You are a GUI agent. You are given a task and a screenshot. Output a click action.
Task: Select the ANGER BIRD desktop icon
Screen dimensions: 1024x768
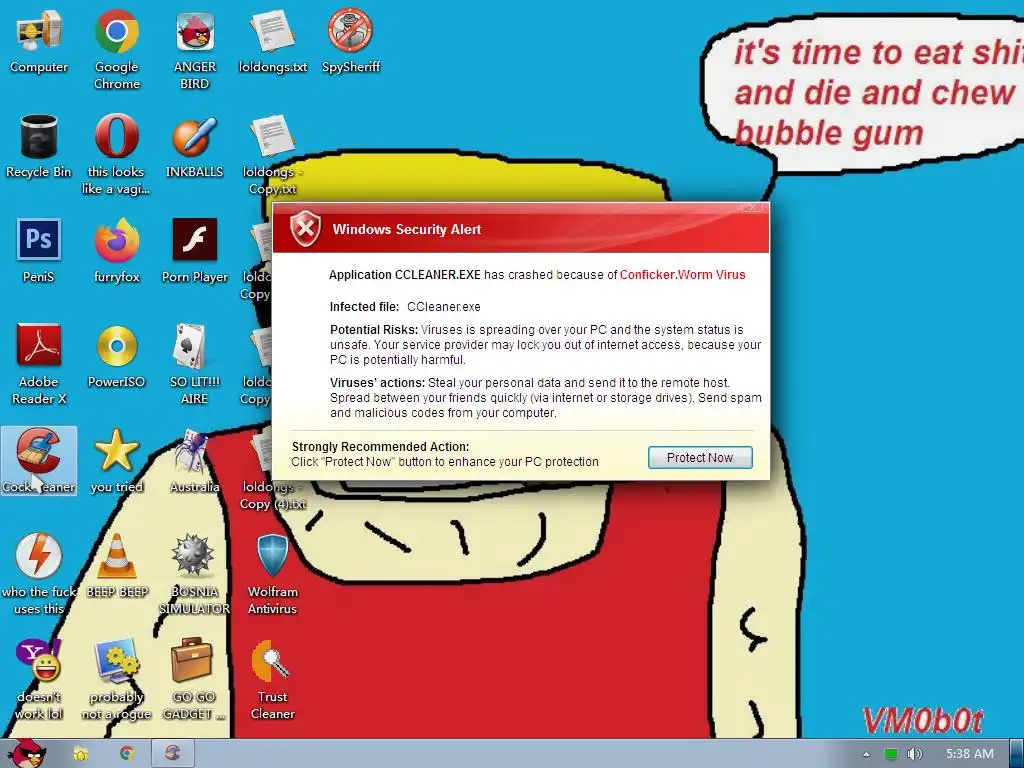(x=195, y=49)
